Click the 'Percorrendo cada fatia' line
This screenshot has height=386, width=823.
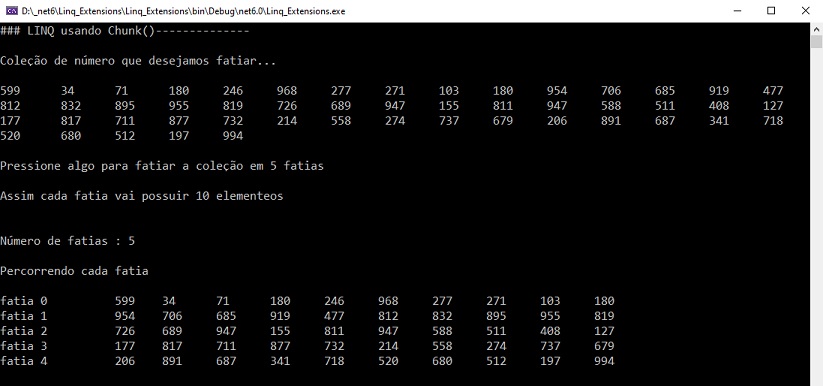(x=74, y=271)
